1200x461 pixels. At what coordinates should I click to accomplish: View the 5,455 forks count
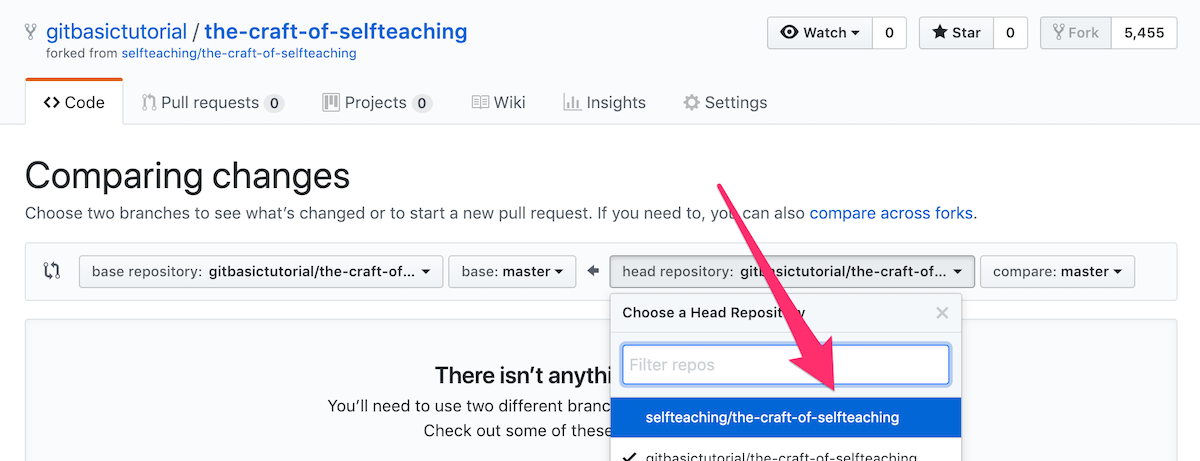click(1144, 32)
